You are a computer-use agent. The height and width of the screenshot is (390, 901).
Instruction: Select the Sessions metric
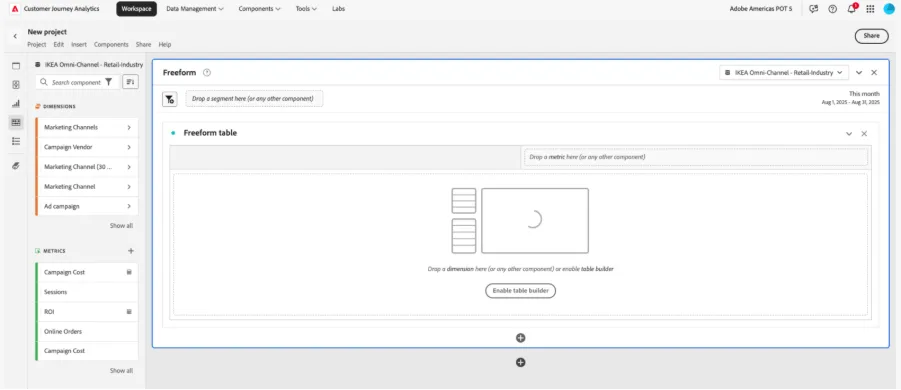(87, 292)
